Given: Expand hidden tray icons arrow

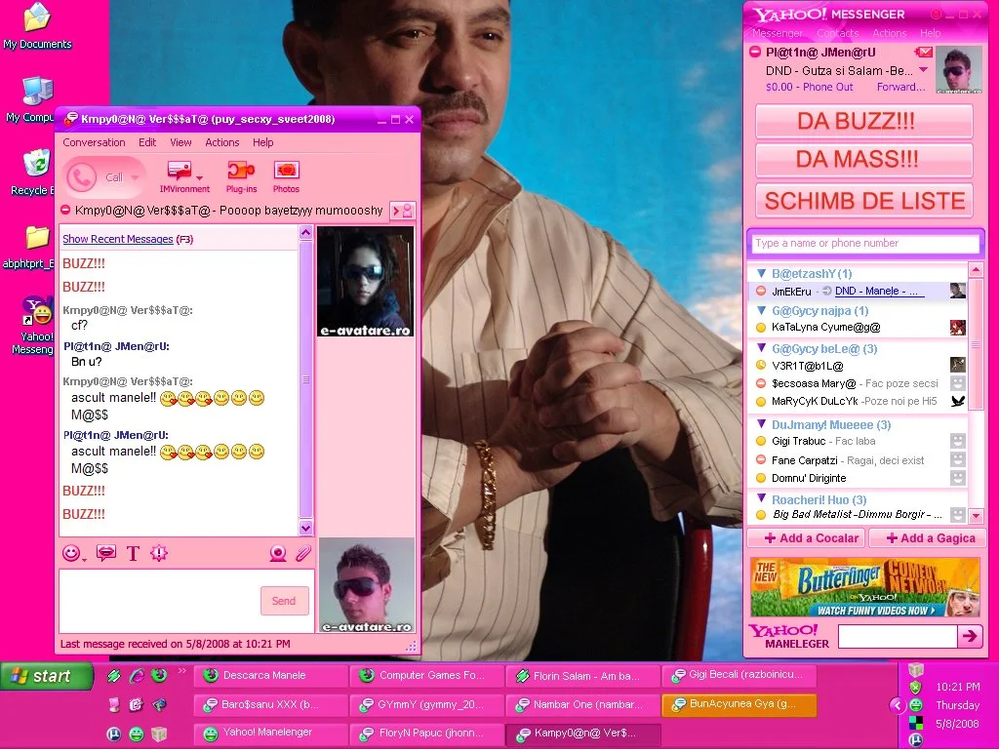Looking at the screenshot, I should (897, 705).
